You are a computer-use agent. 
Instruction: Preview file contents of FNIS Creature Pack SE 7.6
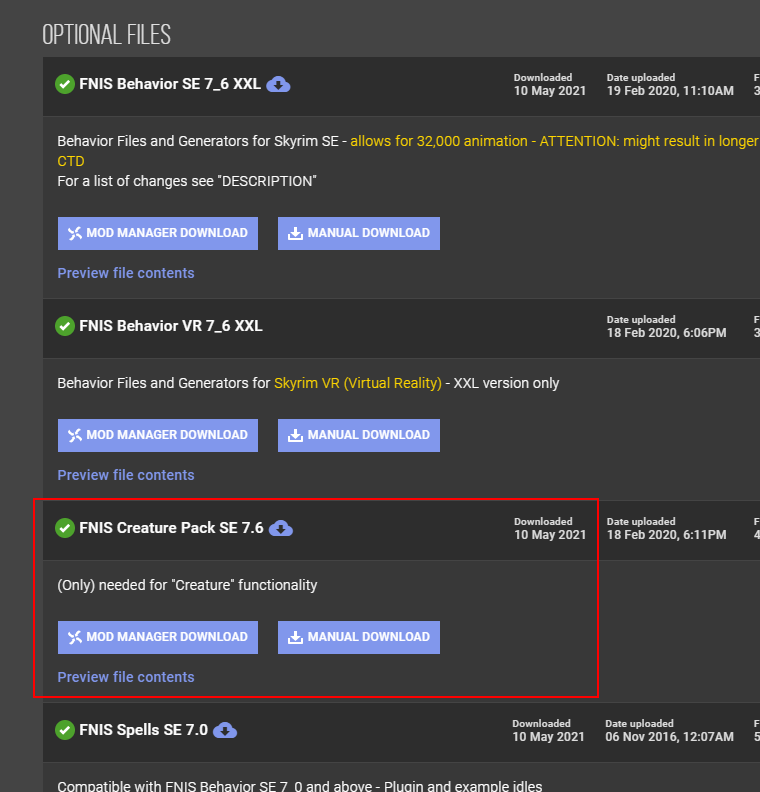click(126, 677)
